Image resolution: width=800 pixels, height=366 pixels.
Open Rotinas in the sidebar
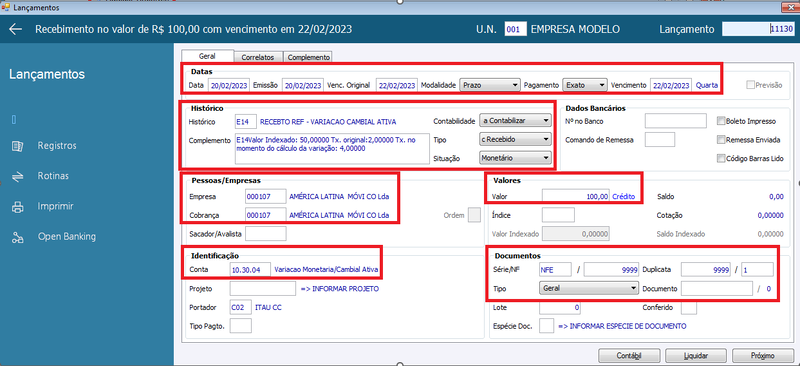coord(53,176)
